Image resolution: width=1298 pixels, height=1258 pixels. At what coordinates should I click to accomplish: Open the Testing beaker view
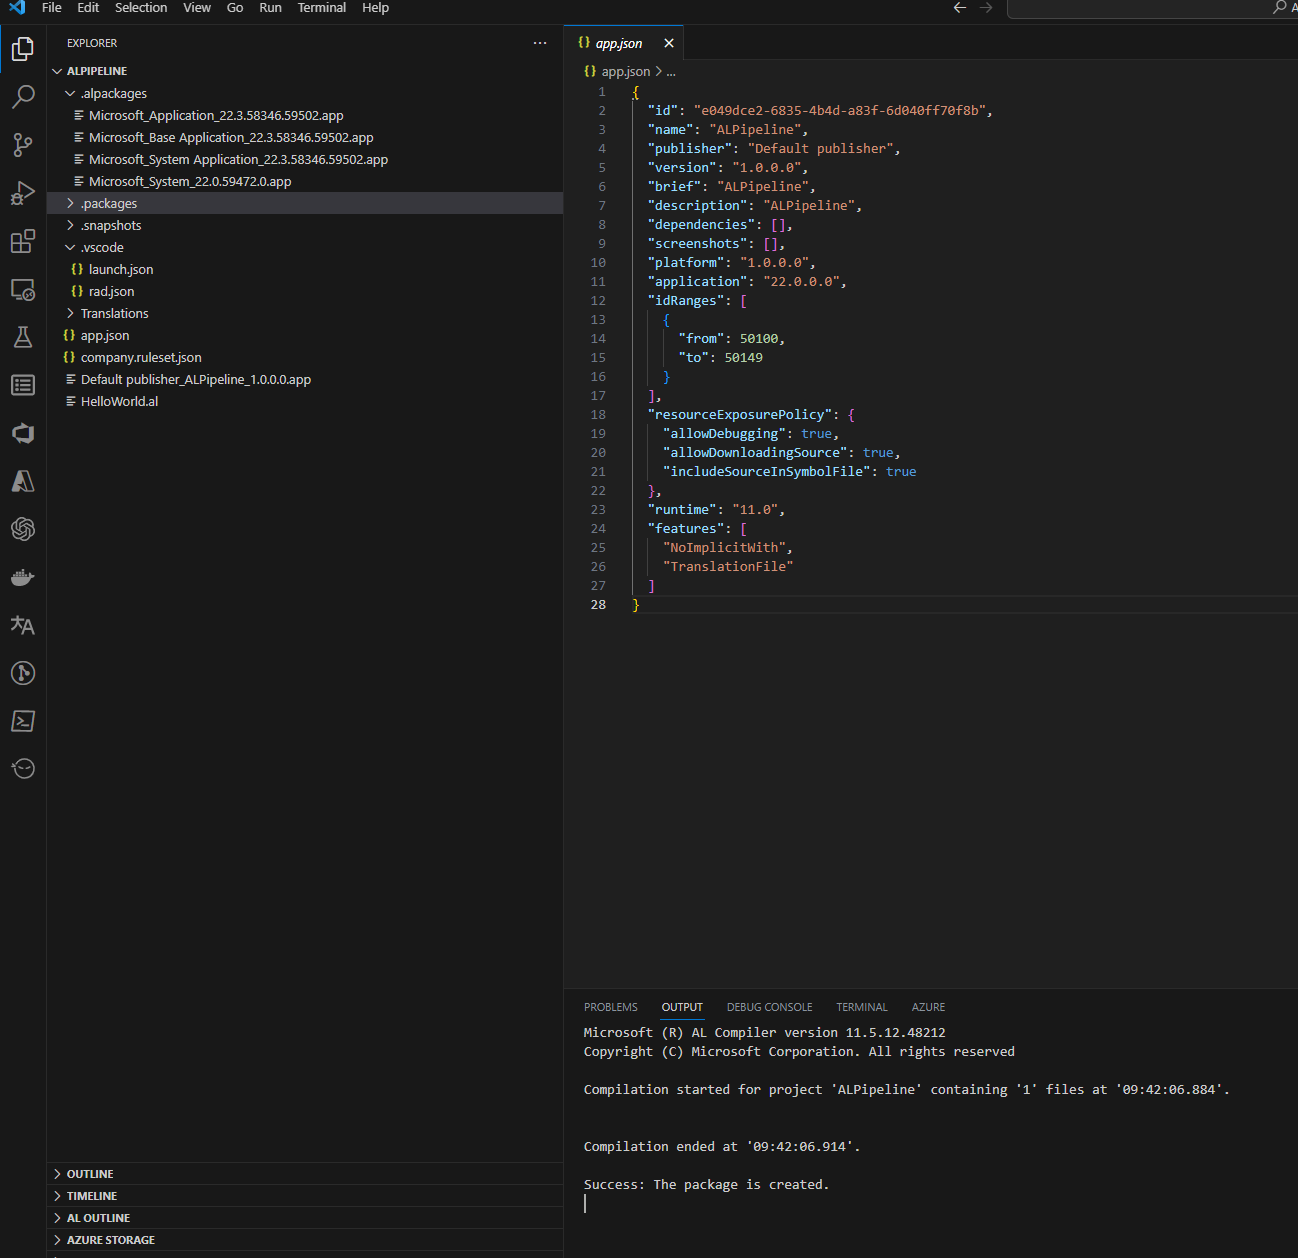click(x=23, y=337)
